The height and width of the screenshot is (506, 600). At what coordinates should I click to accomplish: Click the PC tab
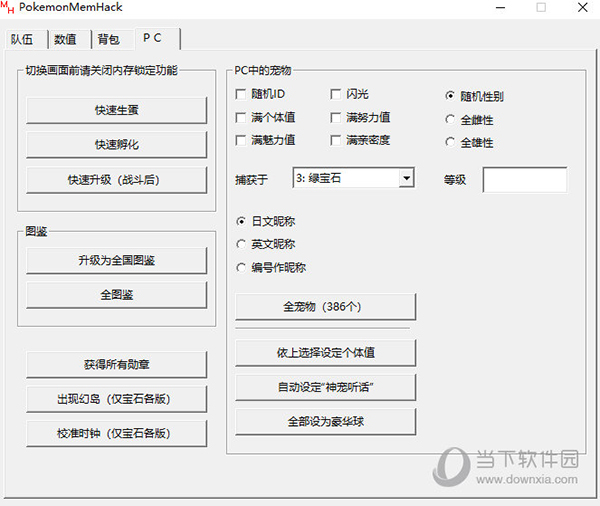point(157,38)
